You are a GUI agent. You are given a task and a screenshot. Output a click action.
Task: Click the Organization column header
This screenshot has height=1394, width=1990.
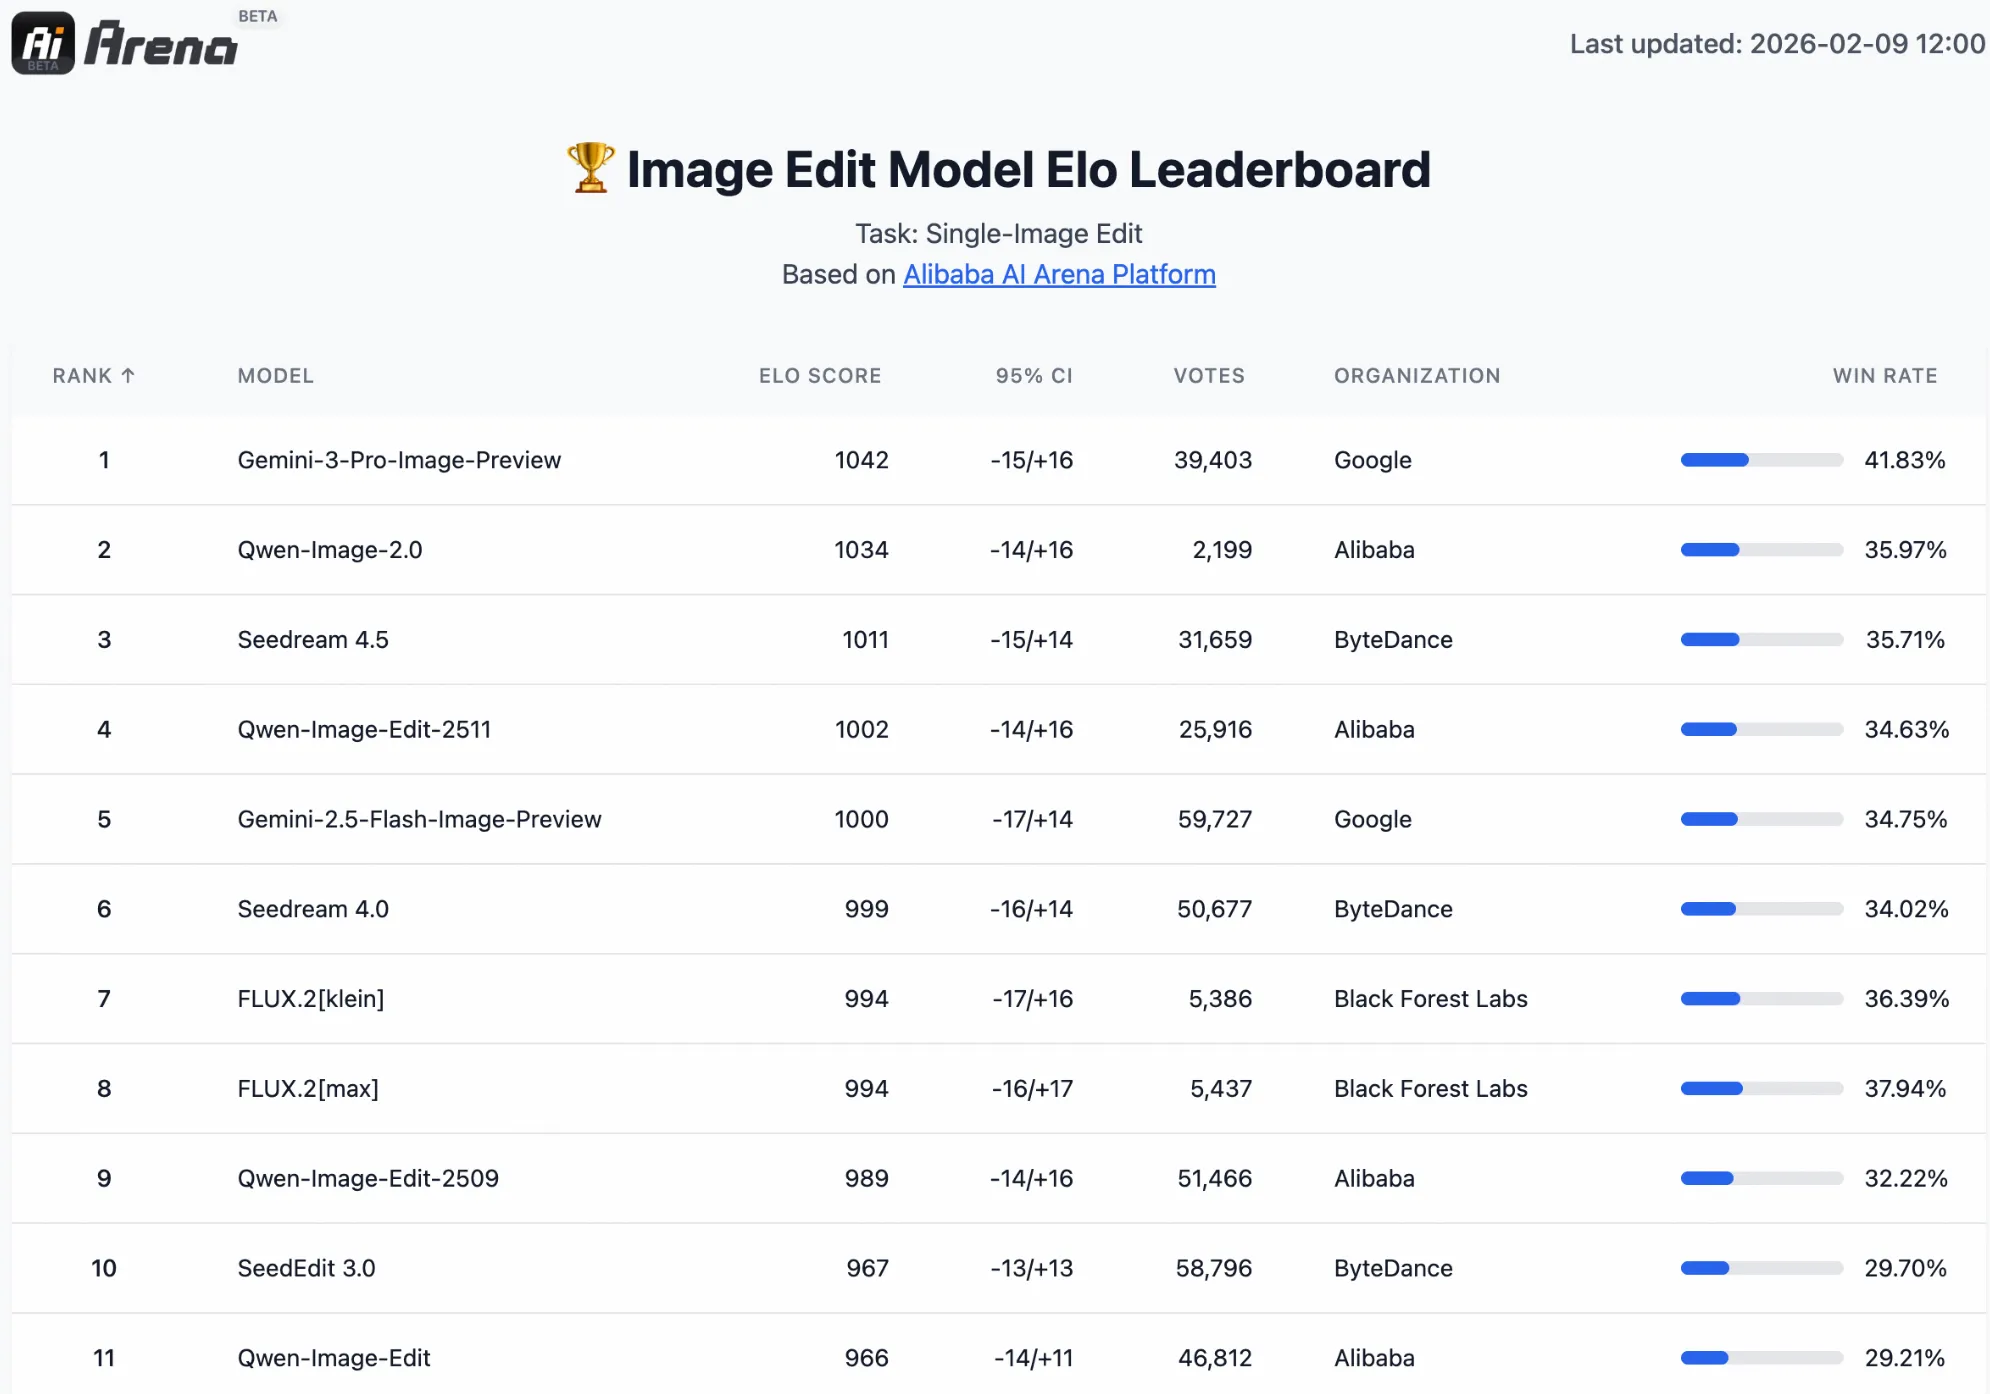click(x=1416, y=376)
